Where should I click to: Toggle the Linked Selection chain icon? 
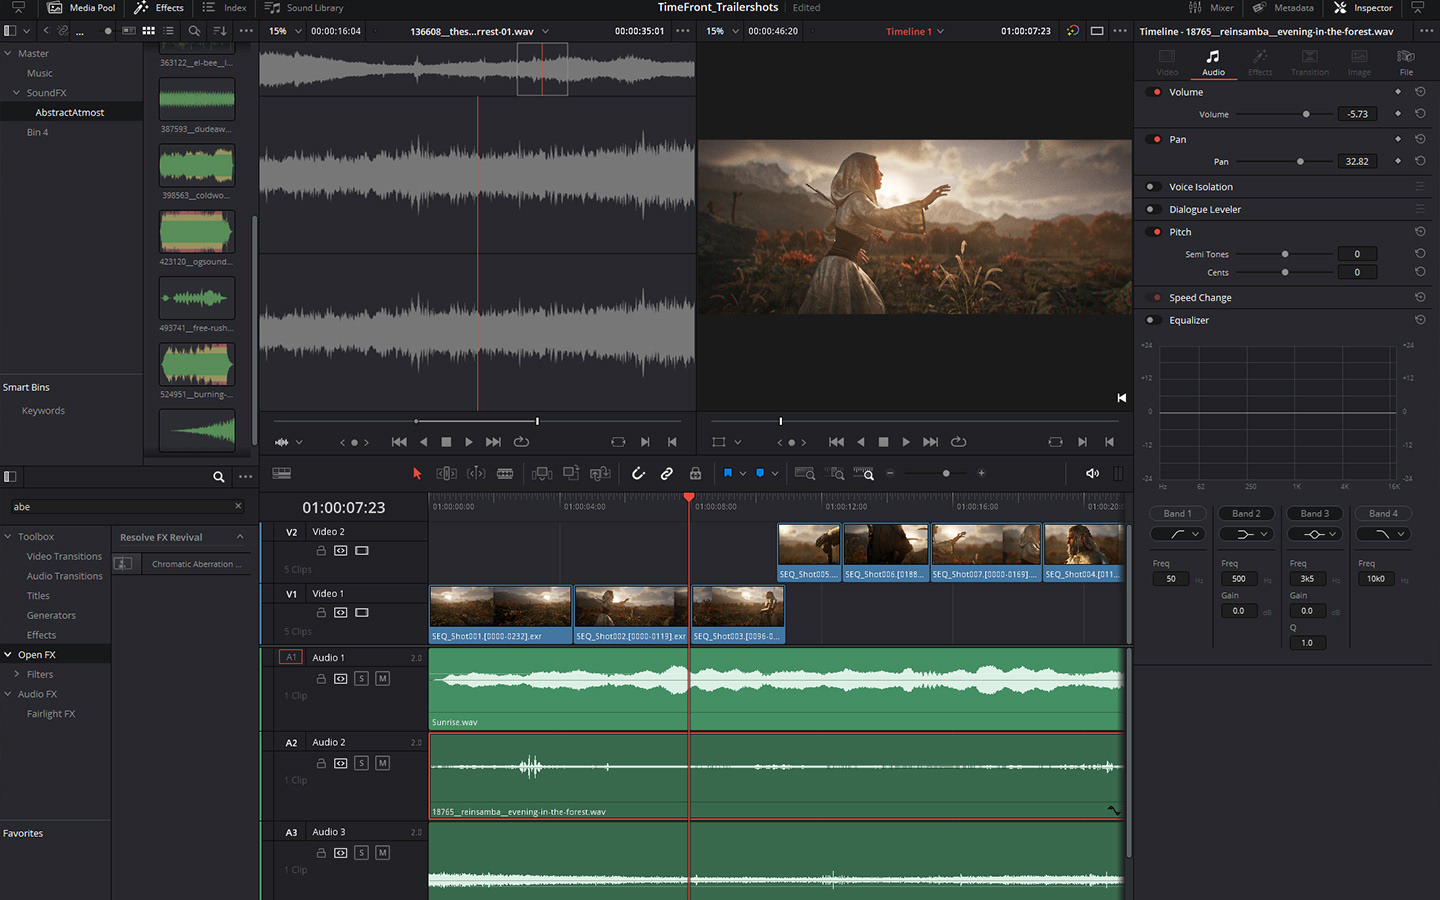tap(667, 474)
